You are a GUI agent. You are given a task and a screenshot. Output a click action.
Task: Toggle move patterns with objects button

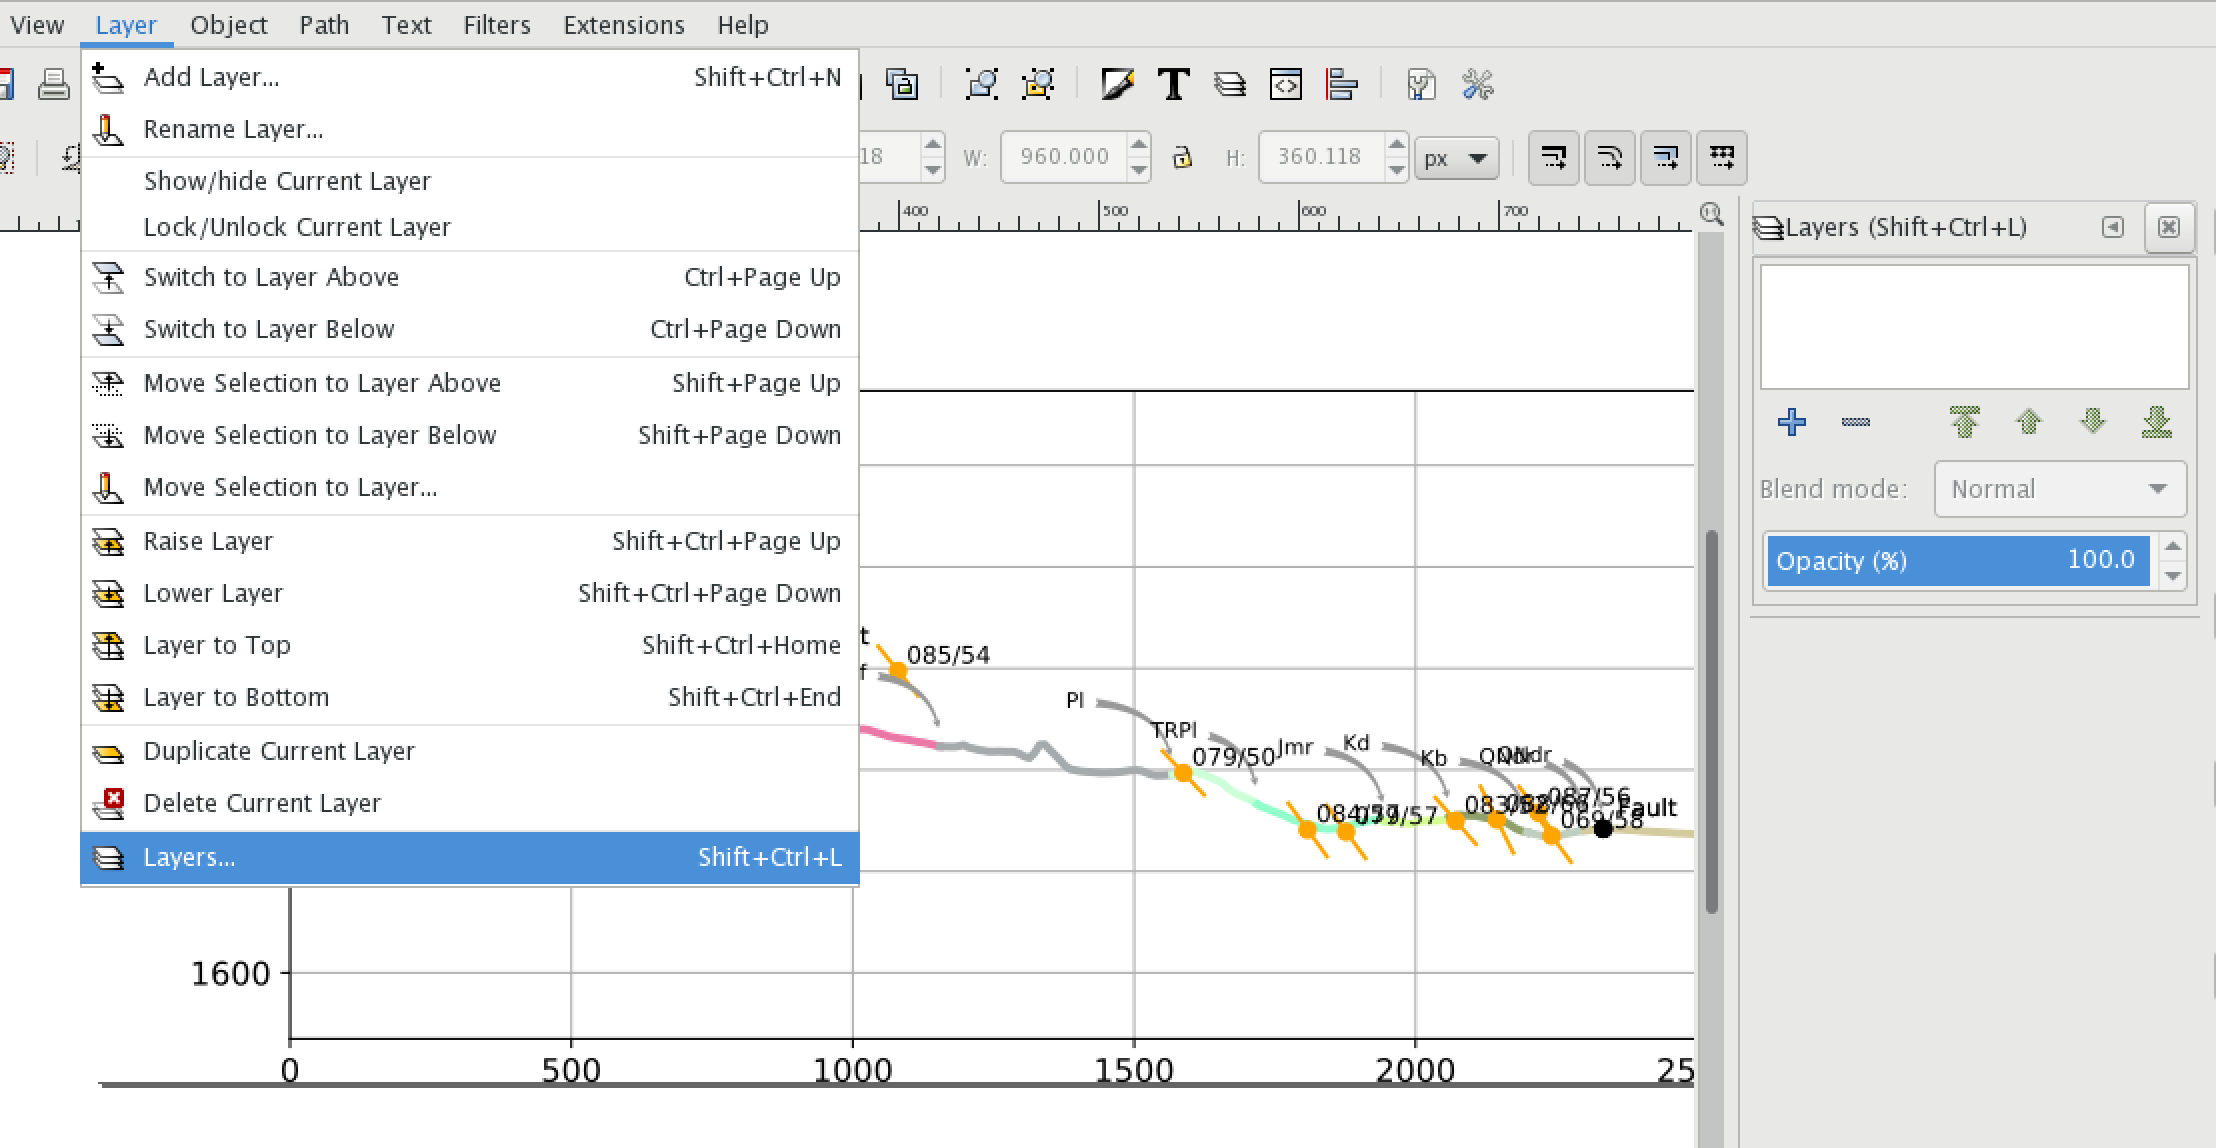click(1721, 157)
